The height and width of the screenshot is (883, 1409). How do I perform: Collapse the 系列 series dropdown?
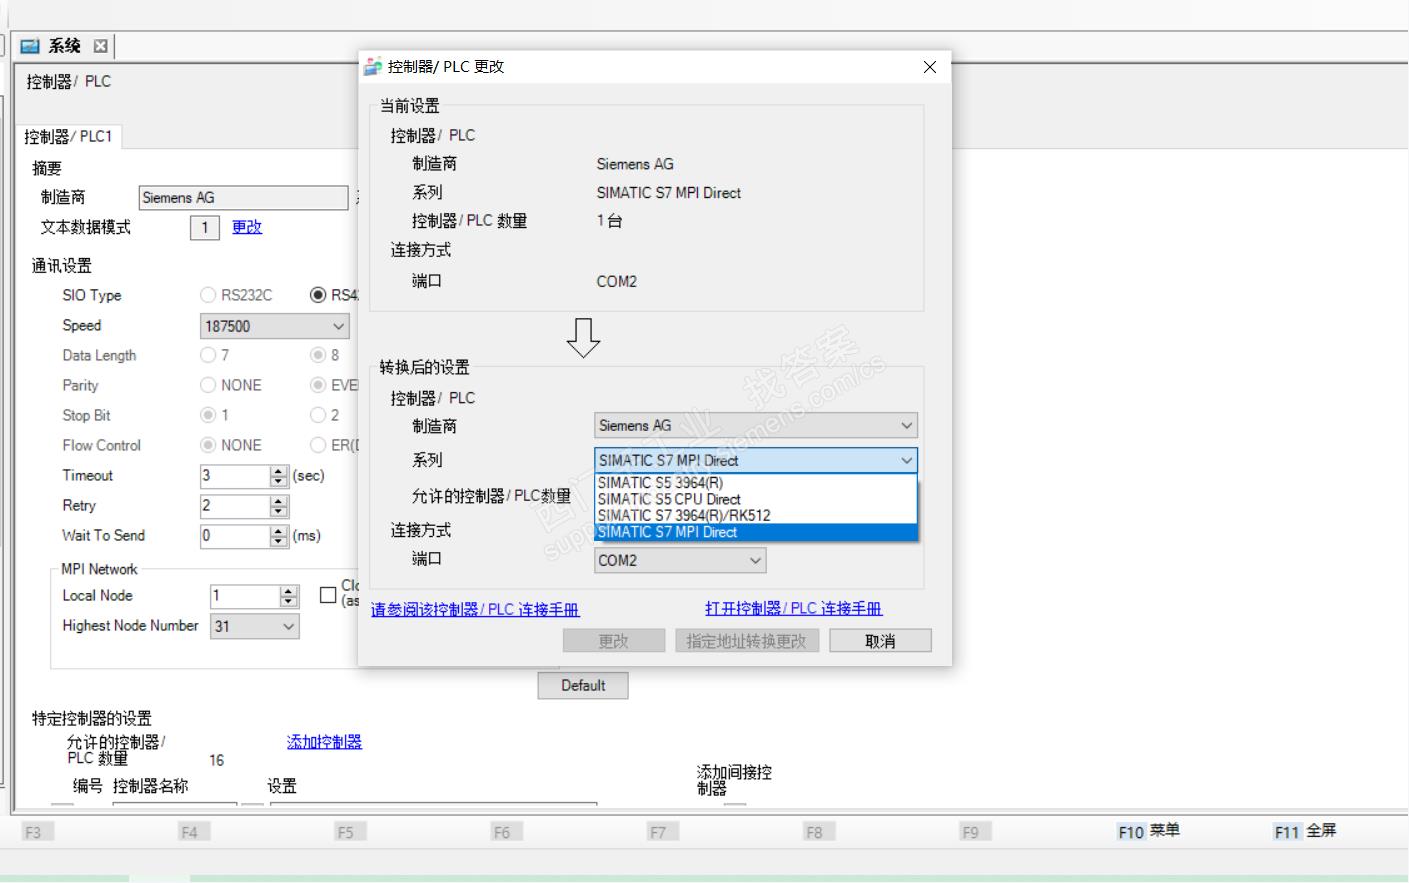tap(907, 460)
